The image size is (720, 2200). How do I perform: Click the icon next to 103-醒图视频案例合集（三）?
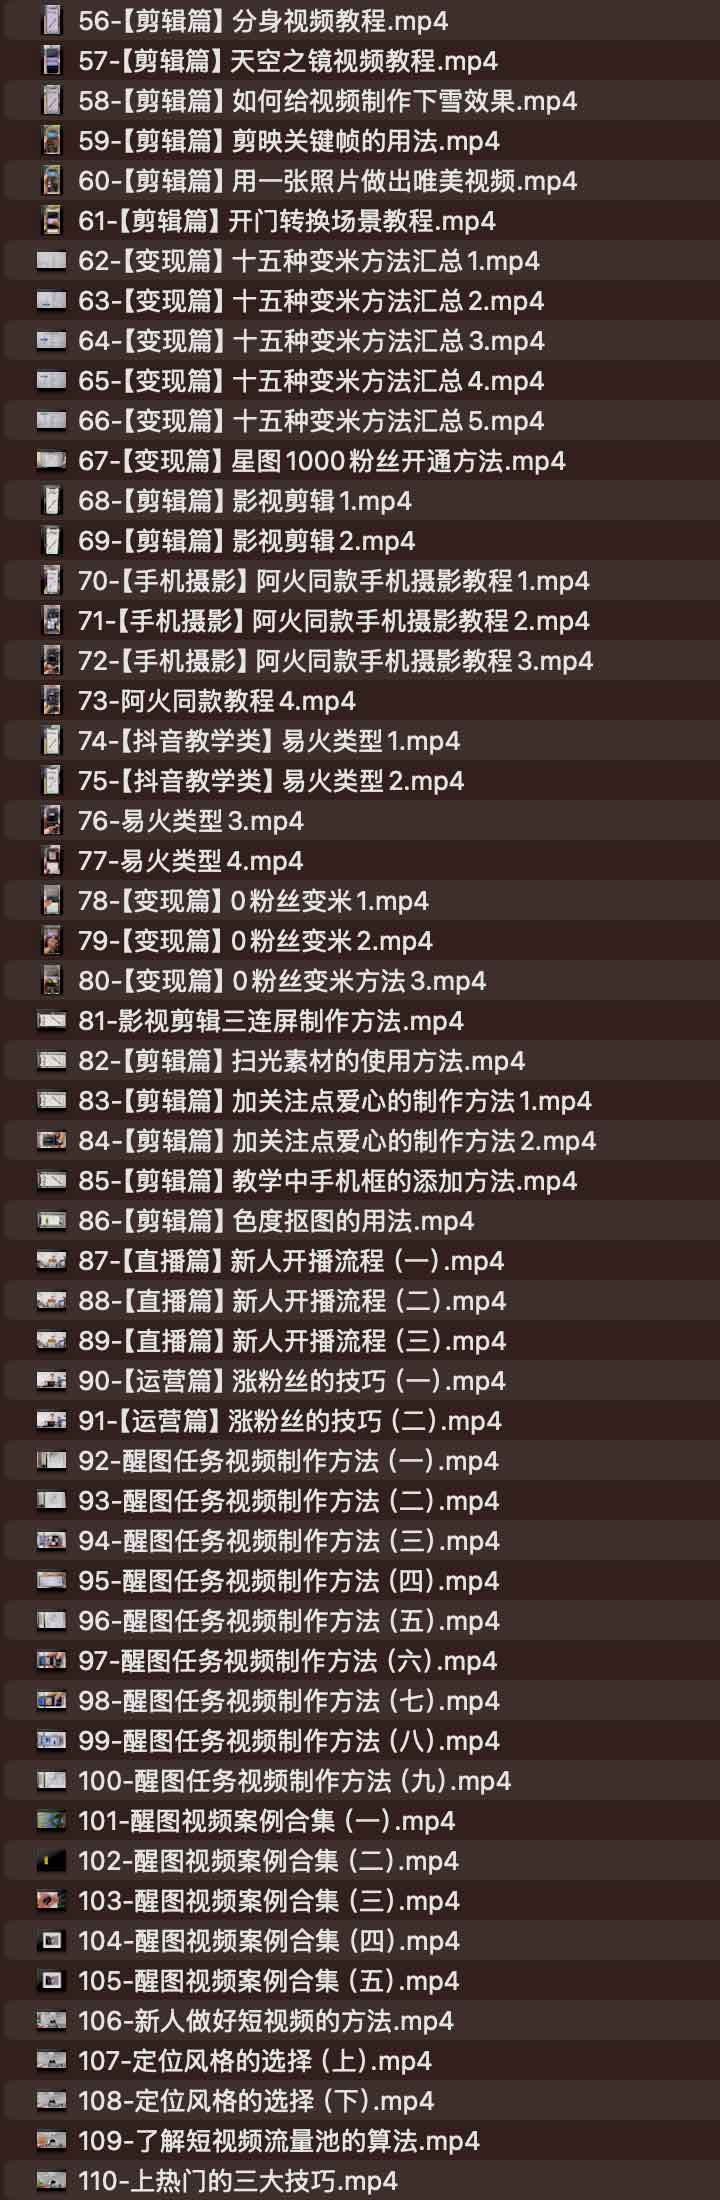pyautogui.click(x=51, y=1900)
